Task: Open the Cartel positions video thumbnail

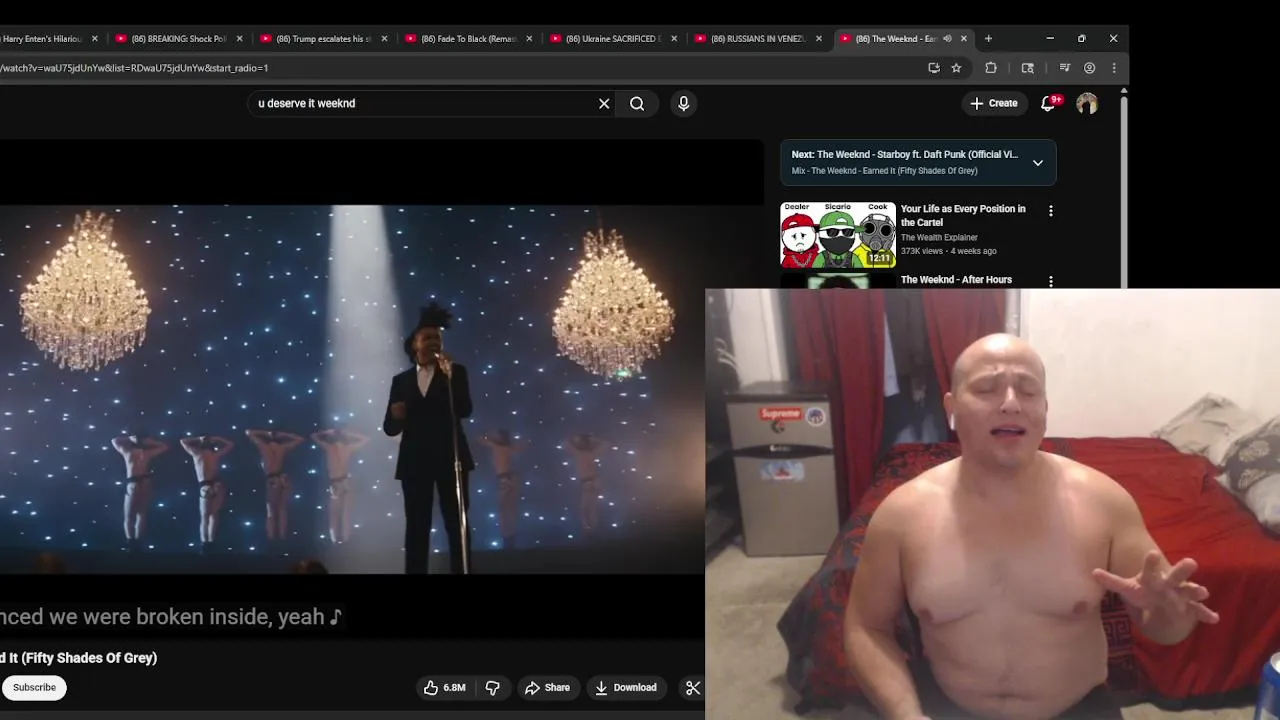Action: [838, 235]
